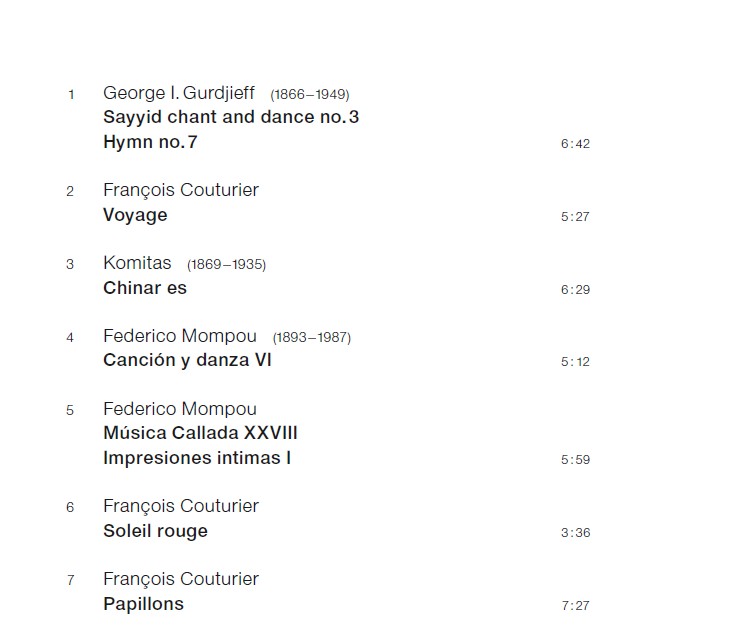Click the composer name Komitas
The height and width of the screenshot is (641, 744).
[x=137, y=264]
